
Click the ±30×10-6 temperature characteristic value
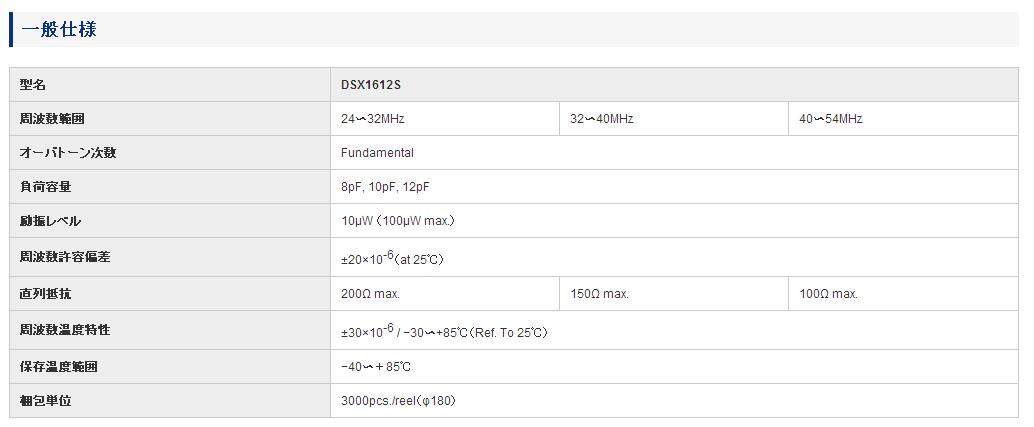[443, 331]
